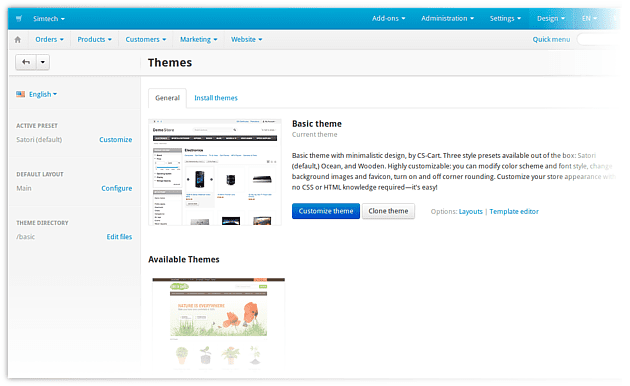Click the back arrow button
The height and width of the screenshot is (386, 630).
click(26, 62)
